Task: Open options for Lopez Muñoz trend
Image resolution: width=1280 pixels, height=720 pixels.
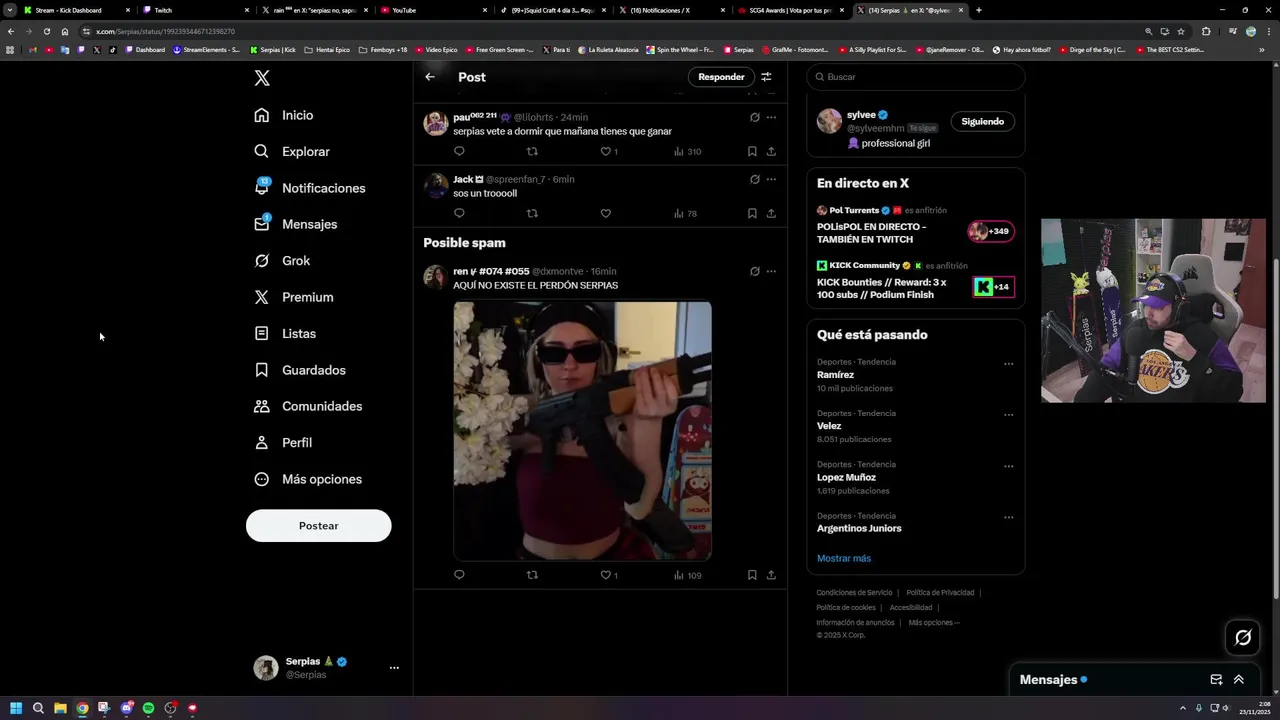Action: tap(1008, 466)
